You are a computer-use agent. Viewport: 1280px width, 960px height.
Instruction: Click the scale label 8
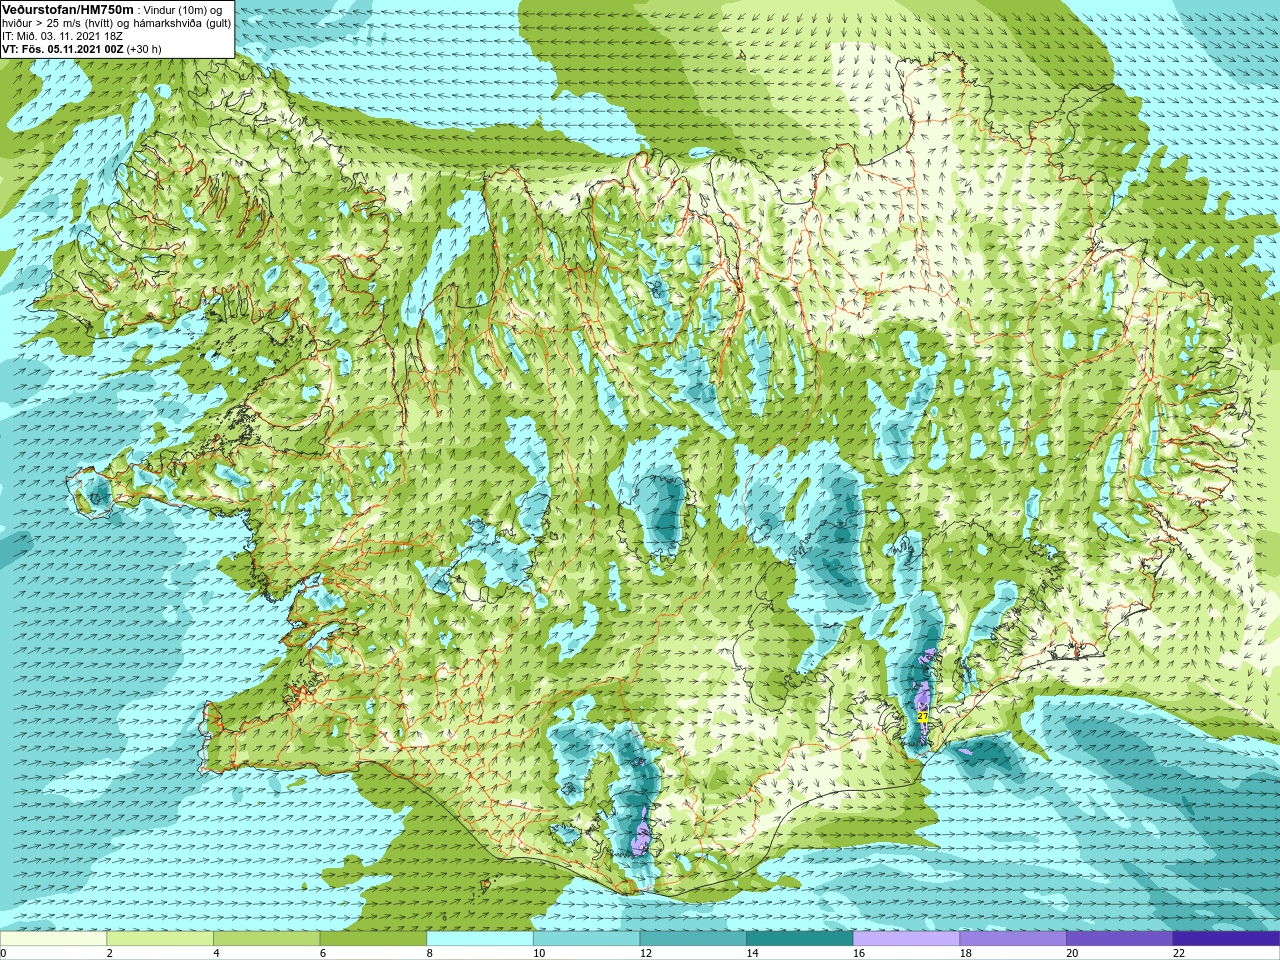pos(430,953)
